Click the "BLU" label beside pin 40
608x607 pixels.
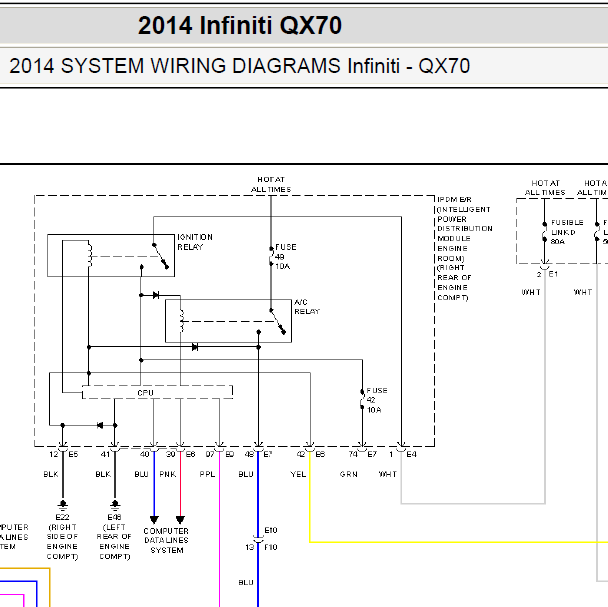[x=142, y=474]
